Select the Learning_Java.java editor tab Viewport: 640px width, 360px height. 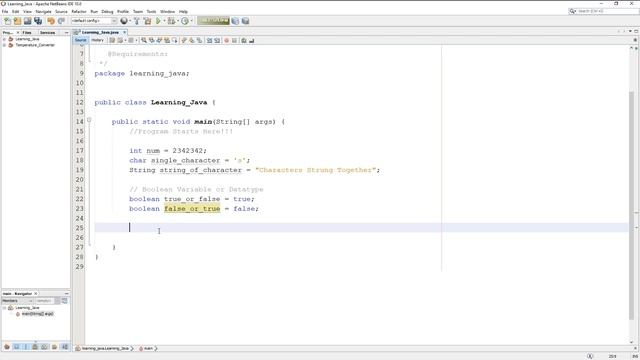[100, 32]
